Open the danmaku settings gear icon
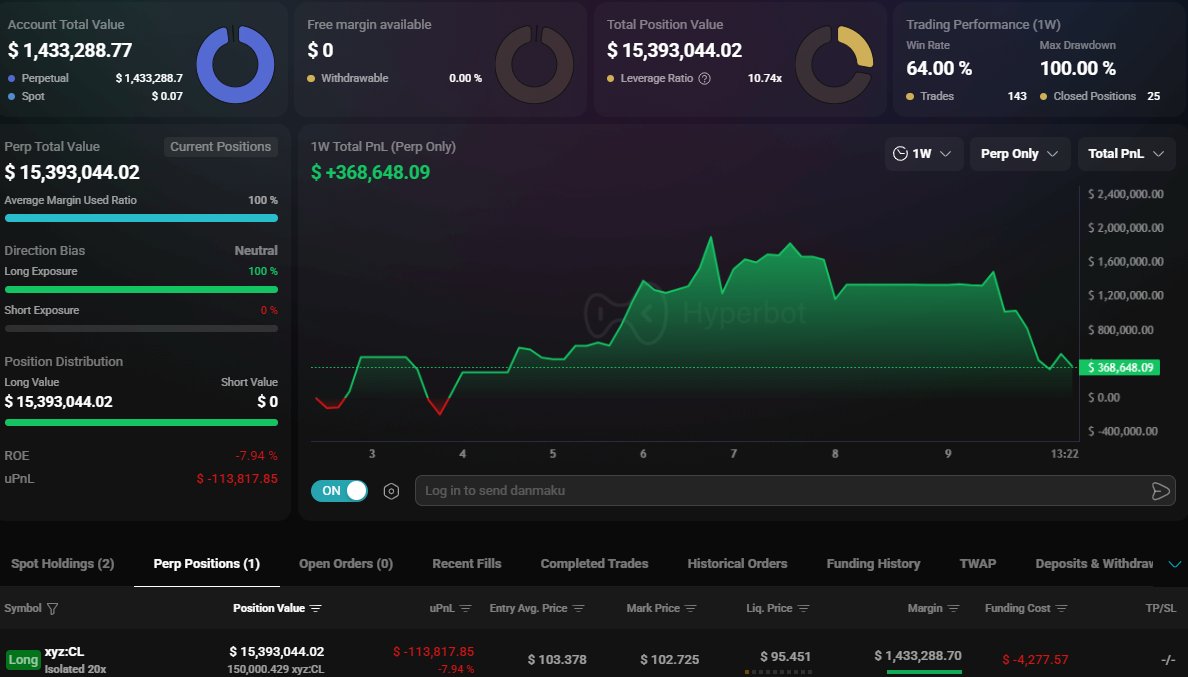This screenshot has width=1188, height=677. coord(391,491)
